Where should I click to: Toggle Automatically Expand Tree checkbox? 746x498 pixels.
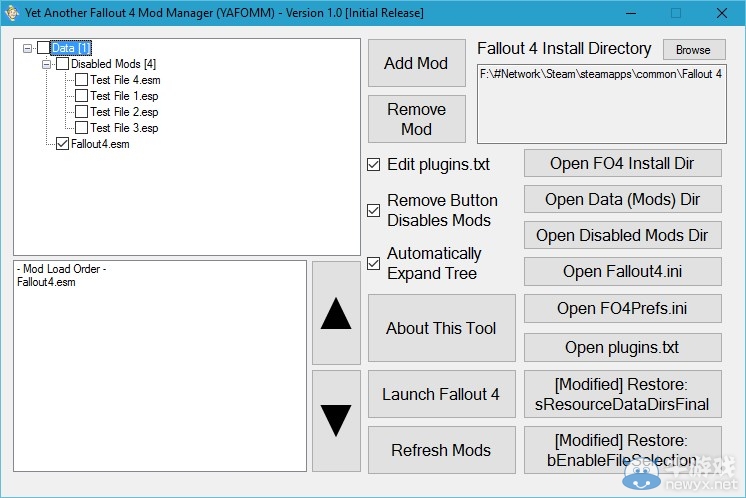(x=373, y=263)
